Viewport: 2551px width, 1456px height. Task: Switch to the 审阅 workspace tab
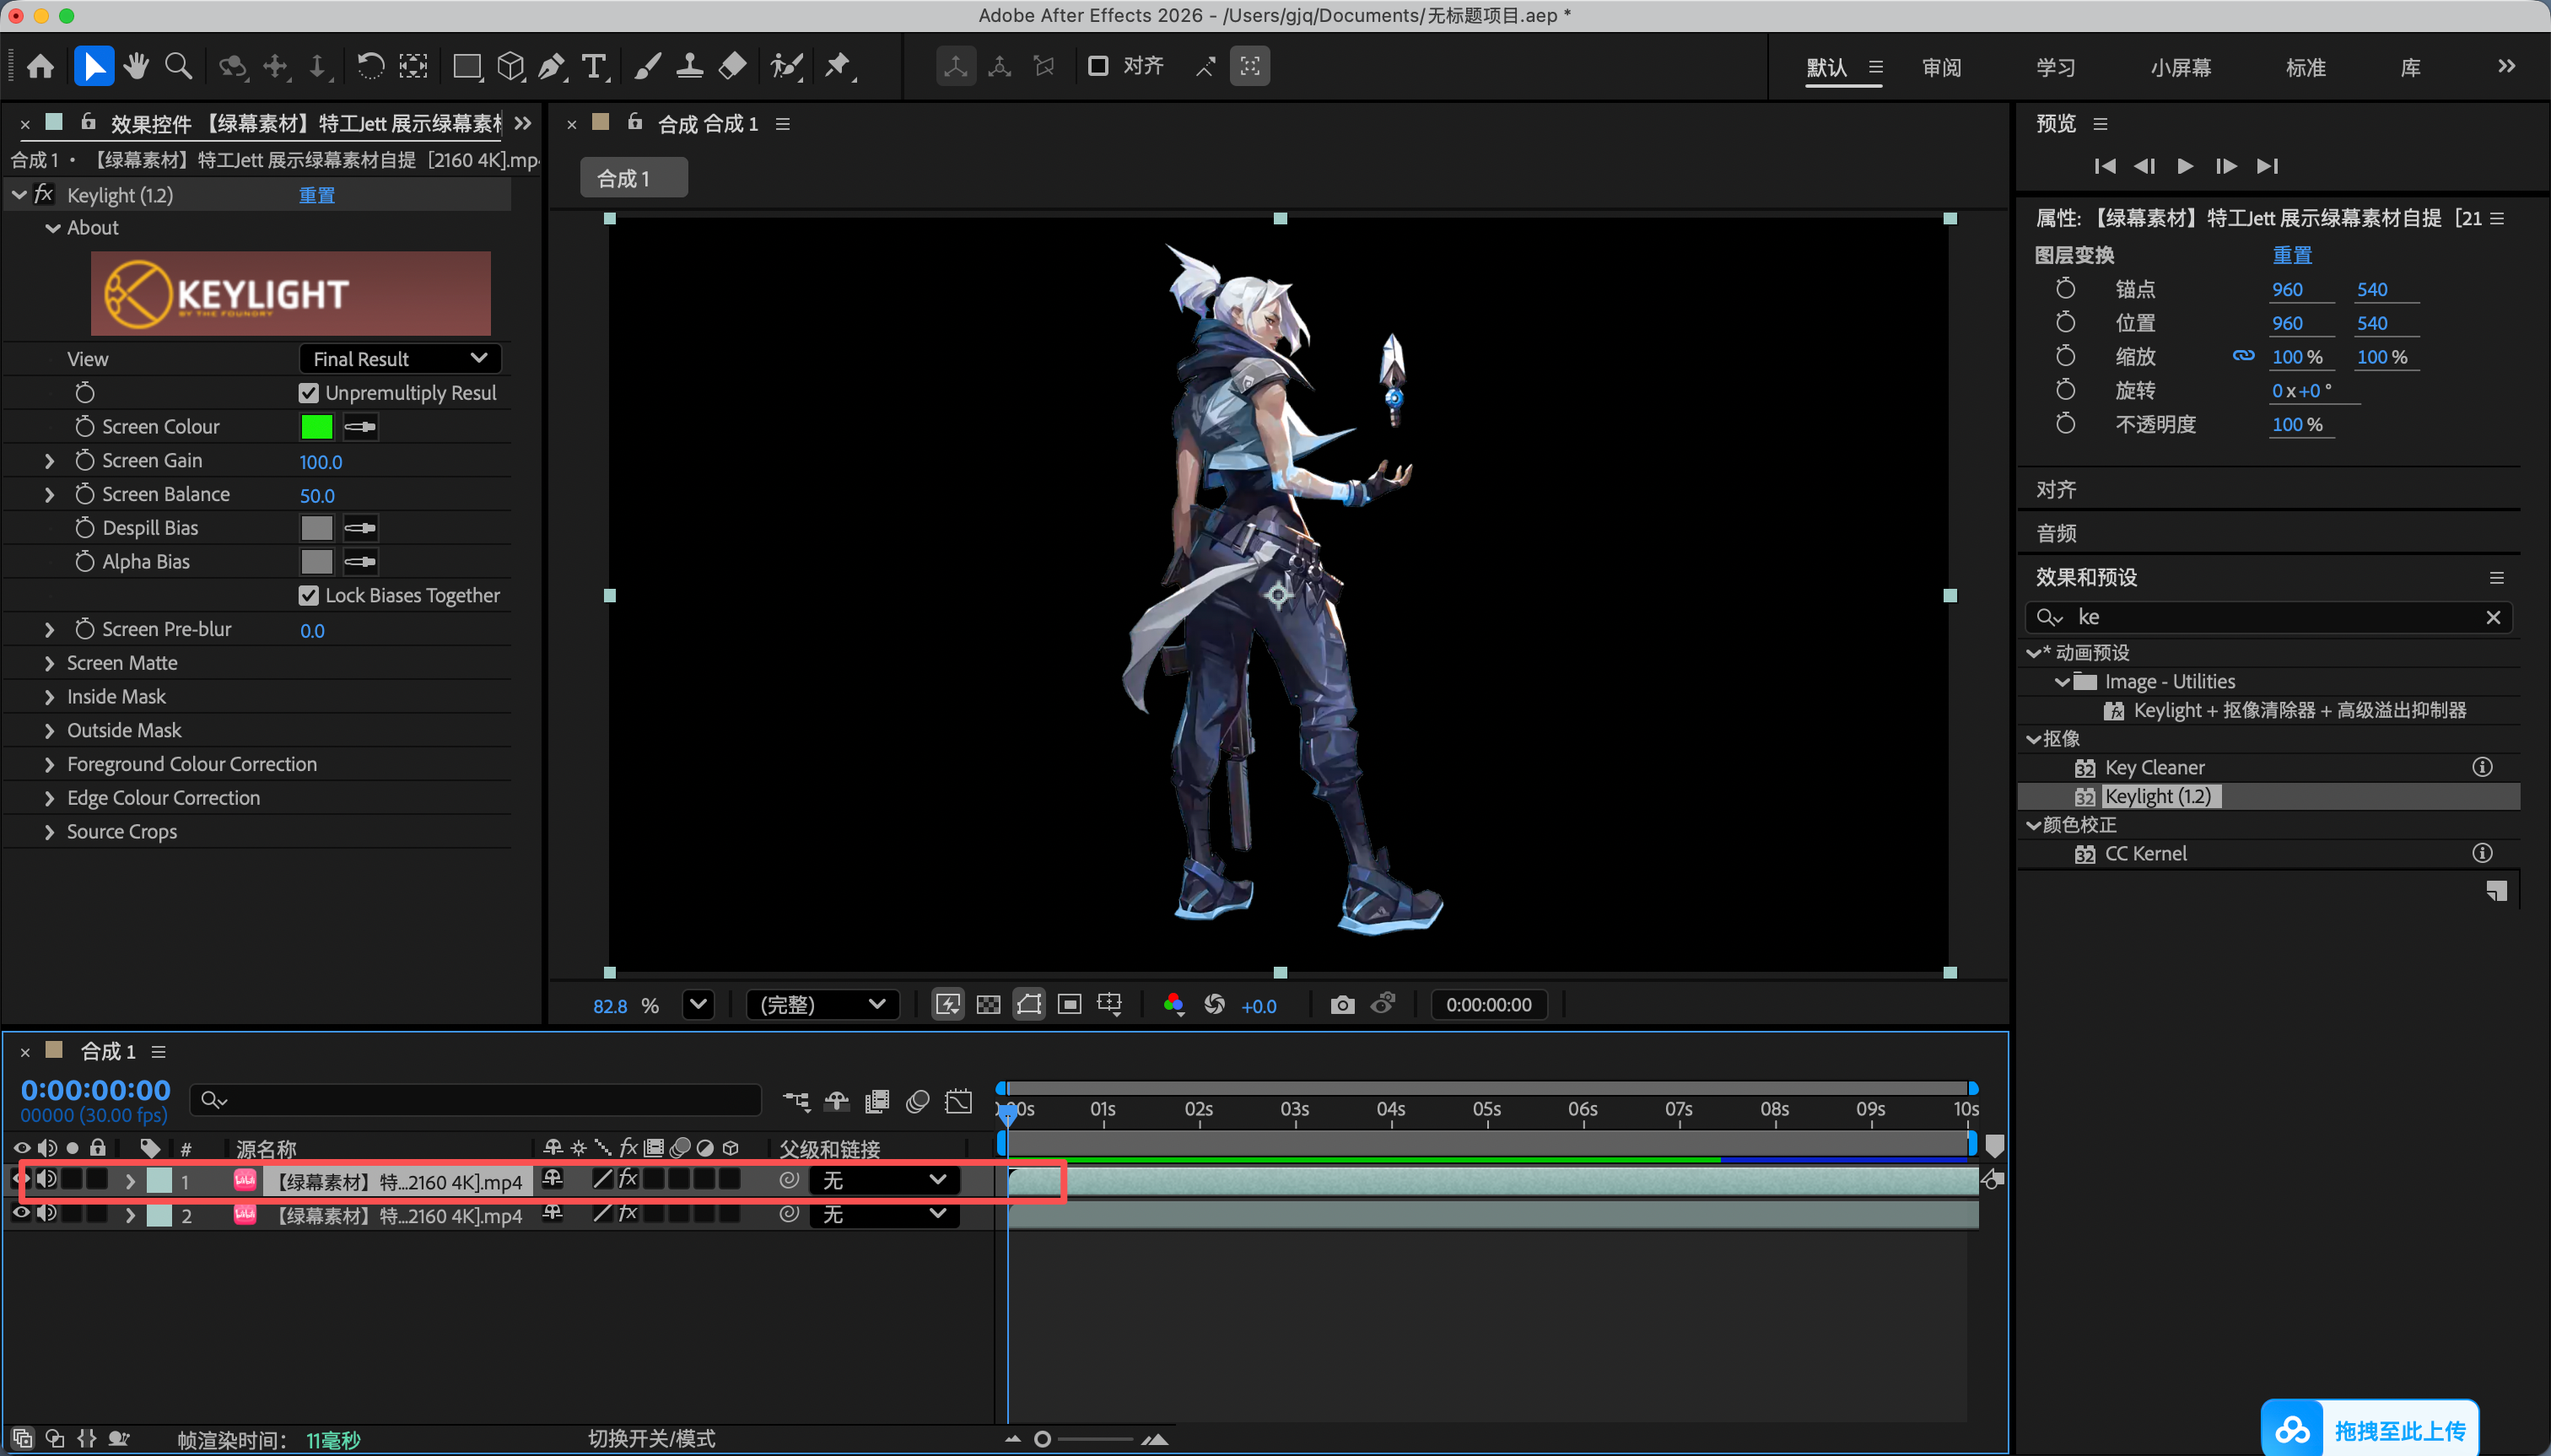coord(1941,67)
